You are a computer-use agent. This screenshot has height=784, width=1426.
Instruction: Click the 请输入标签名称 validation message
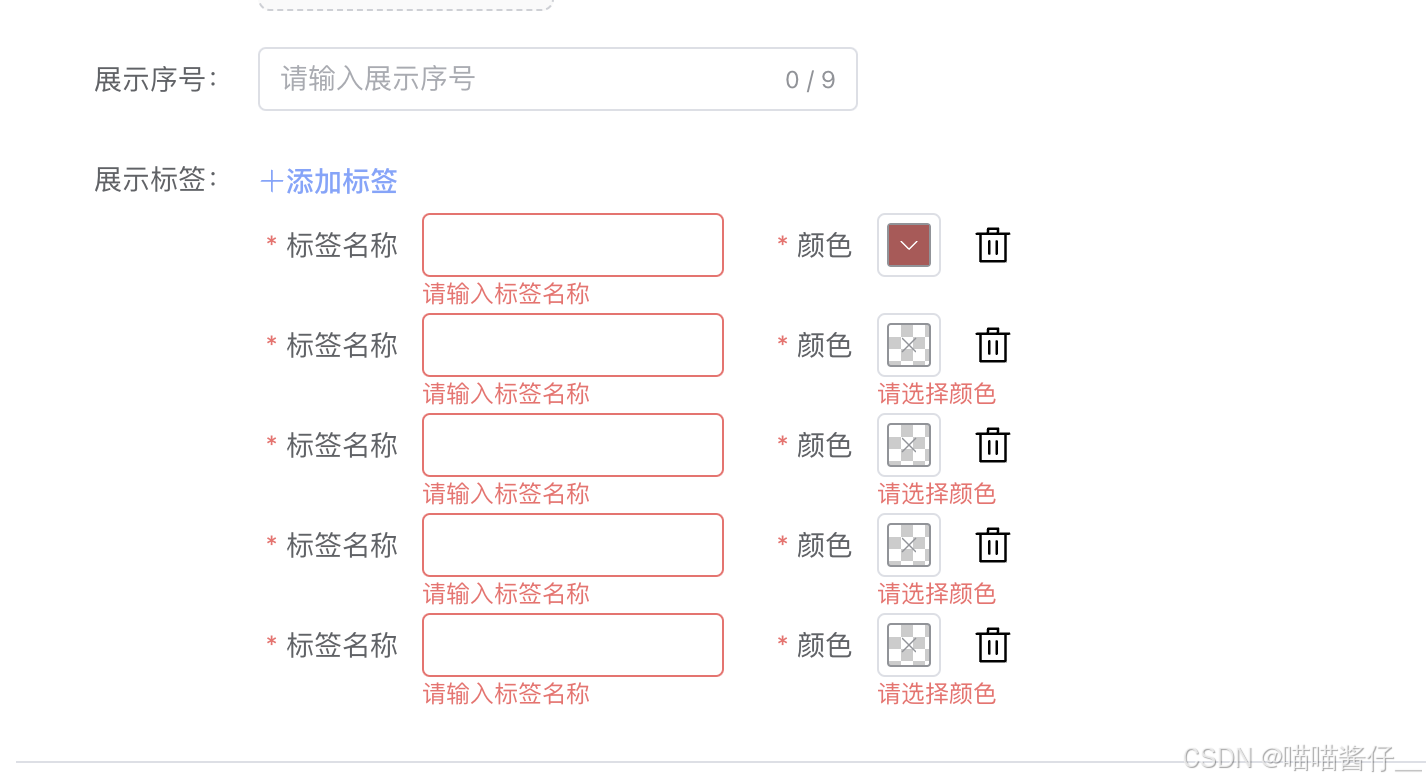click(x=506, y=293)
